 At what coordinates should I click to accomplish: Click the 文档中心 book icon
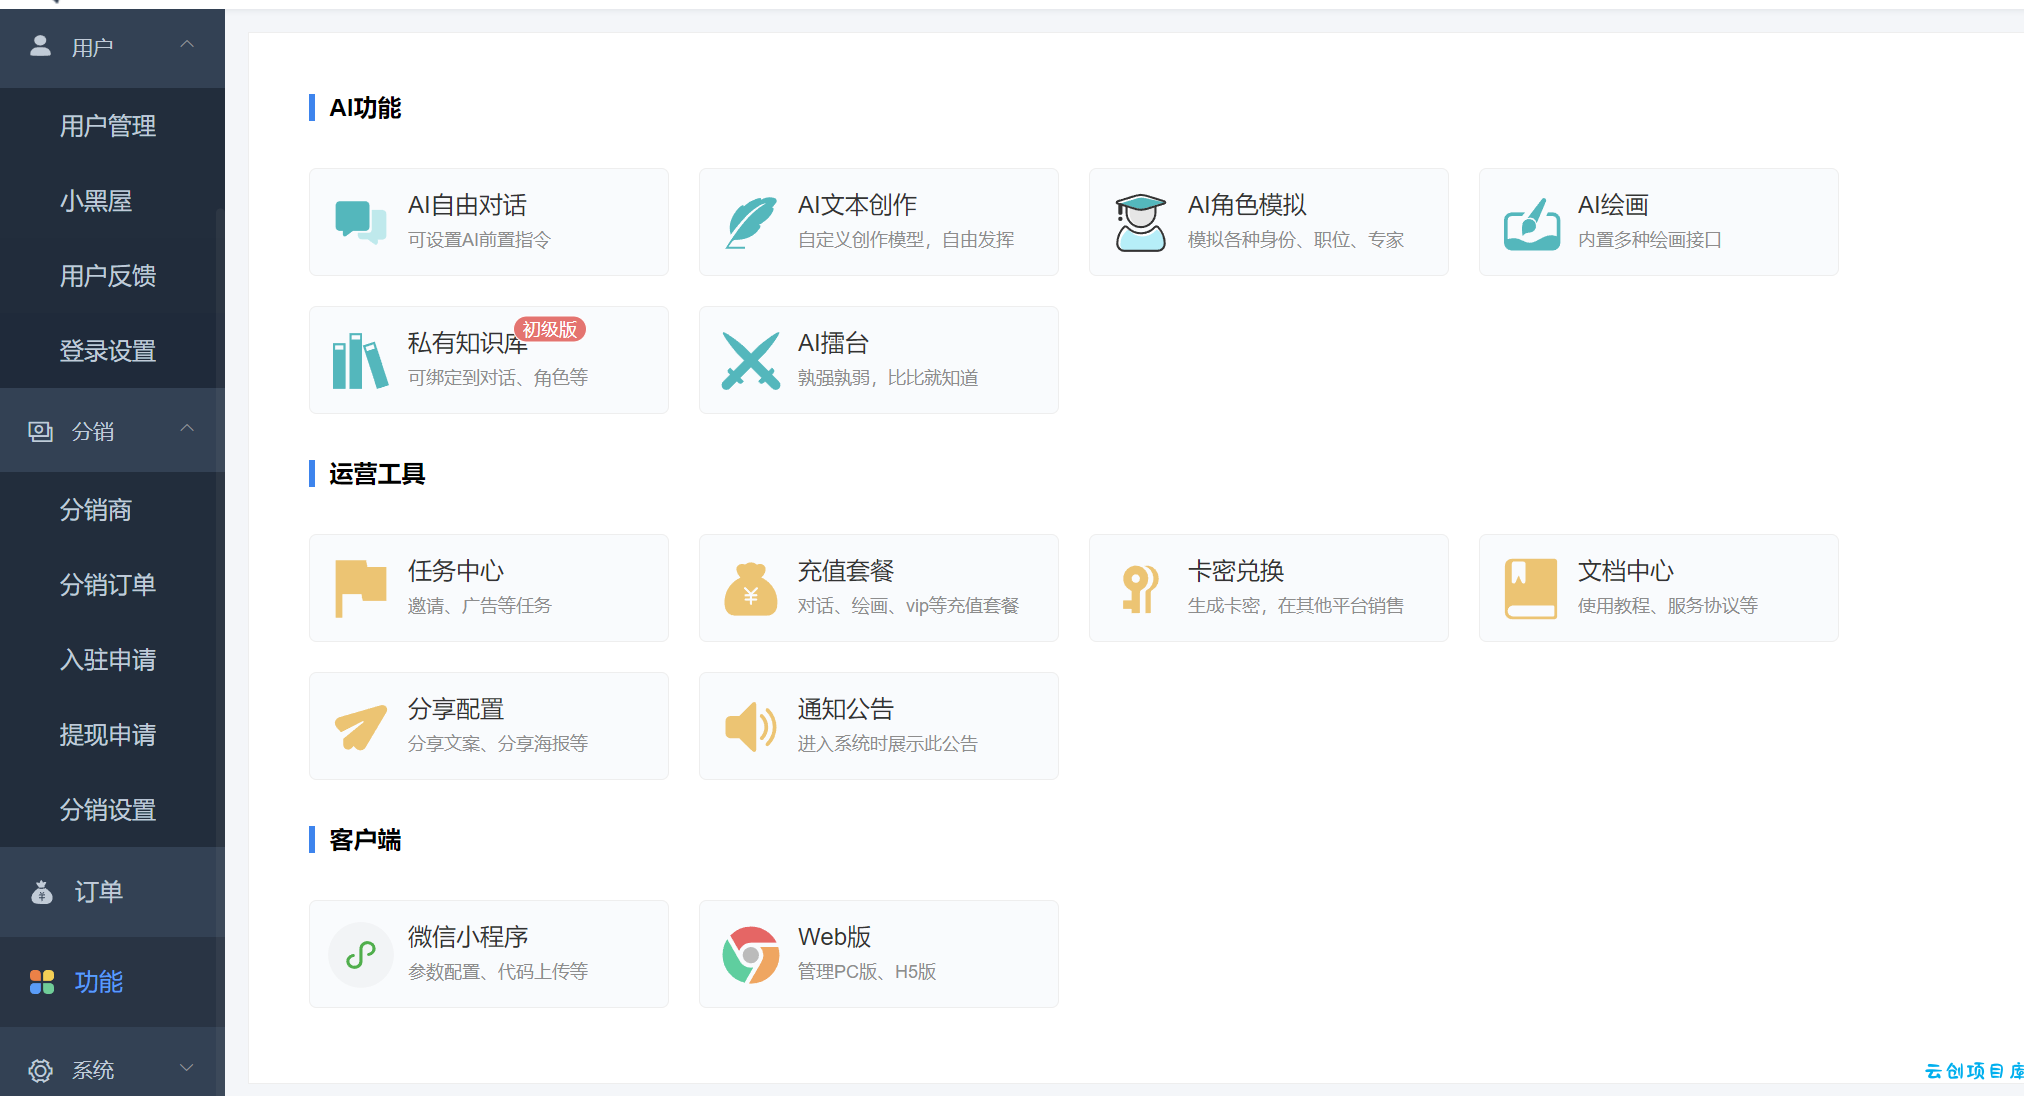[x=1531, y=588]
